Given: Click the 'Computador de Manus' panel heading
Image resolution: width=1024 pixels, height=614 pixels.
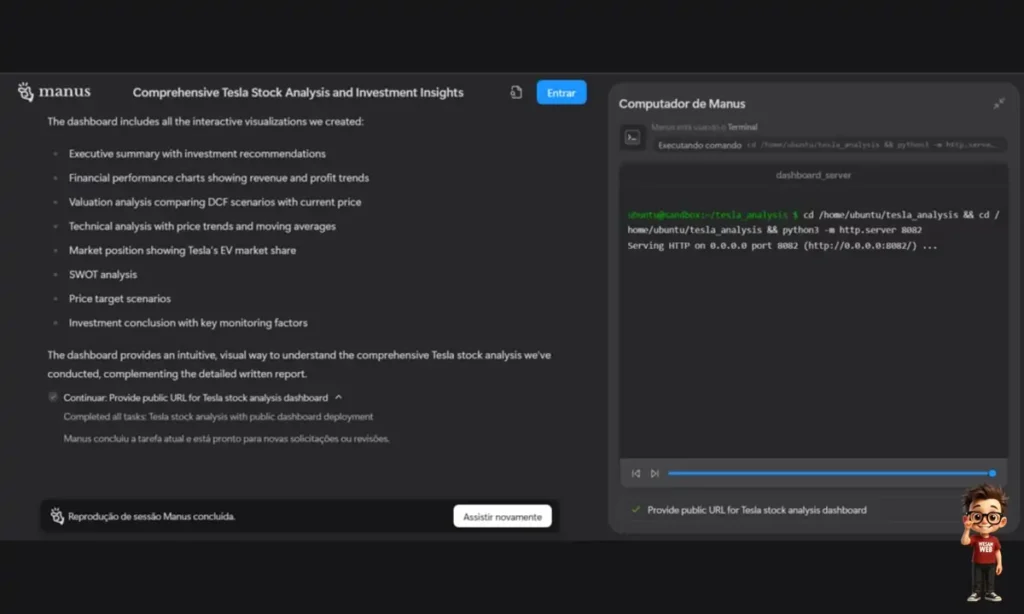Looking at the screenshot, I should click(x=682, y=103).
